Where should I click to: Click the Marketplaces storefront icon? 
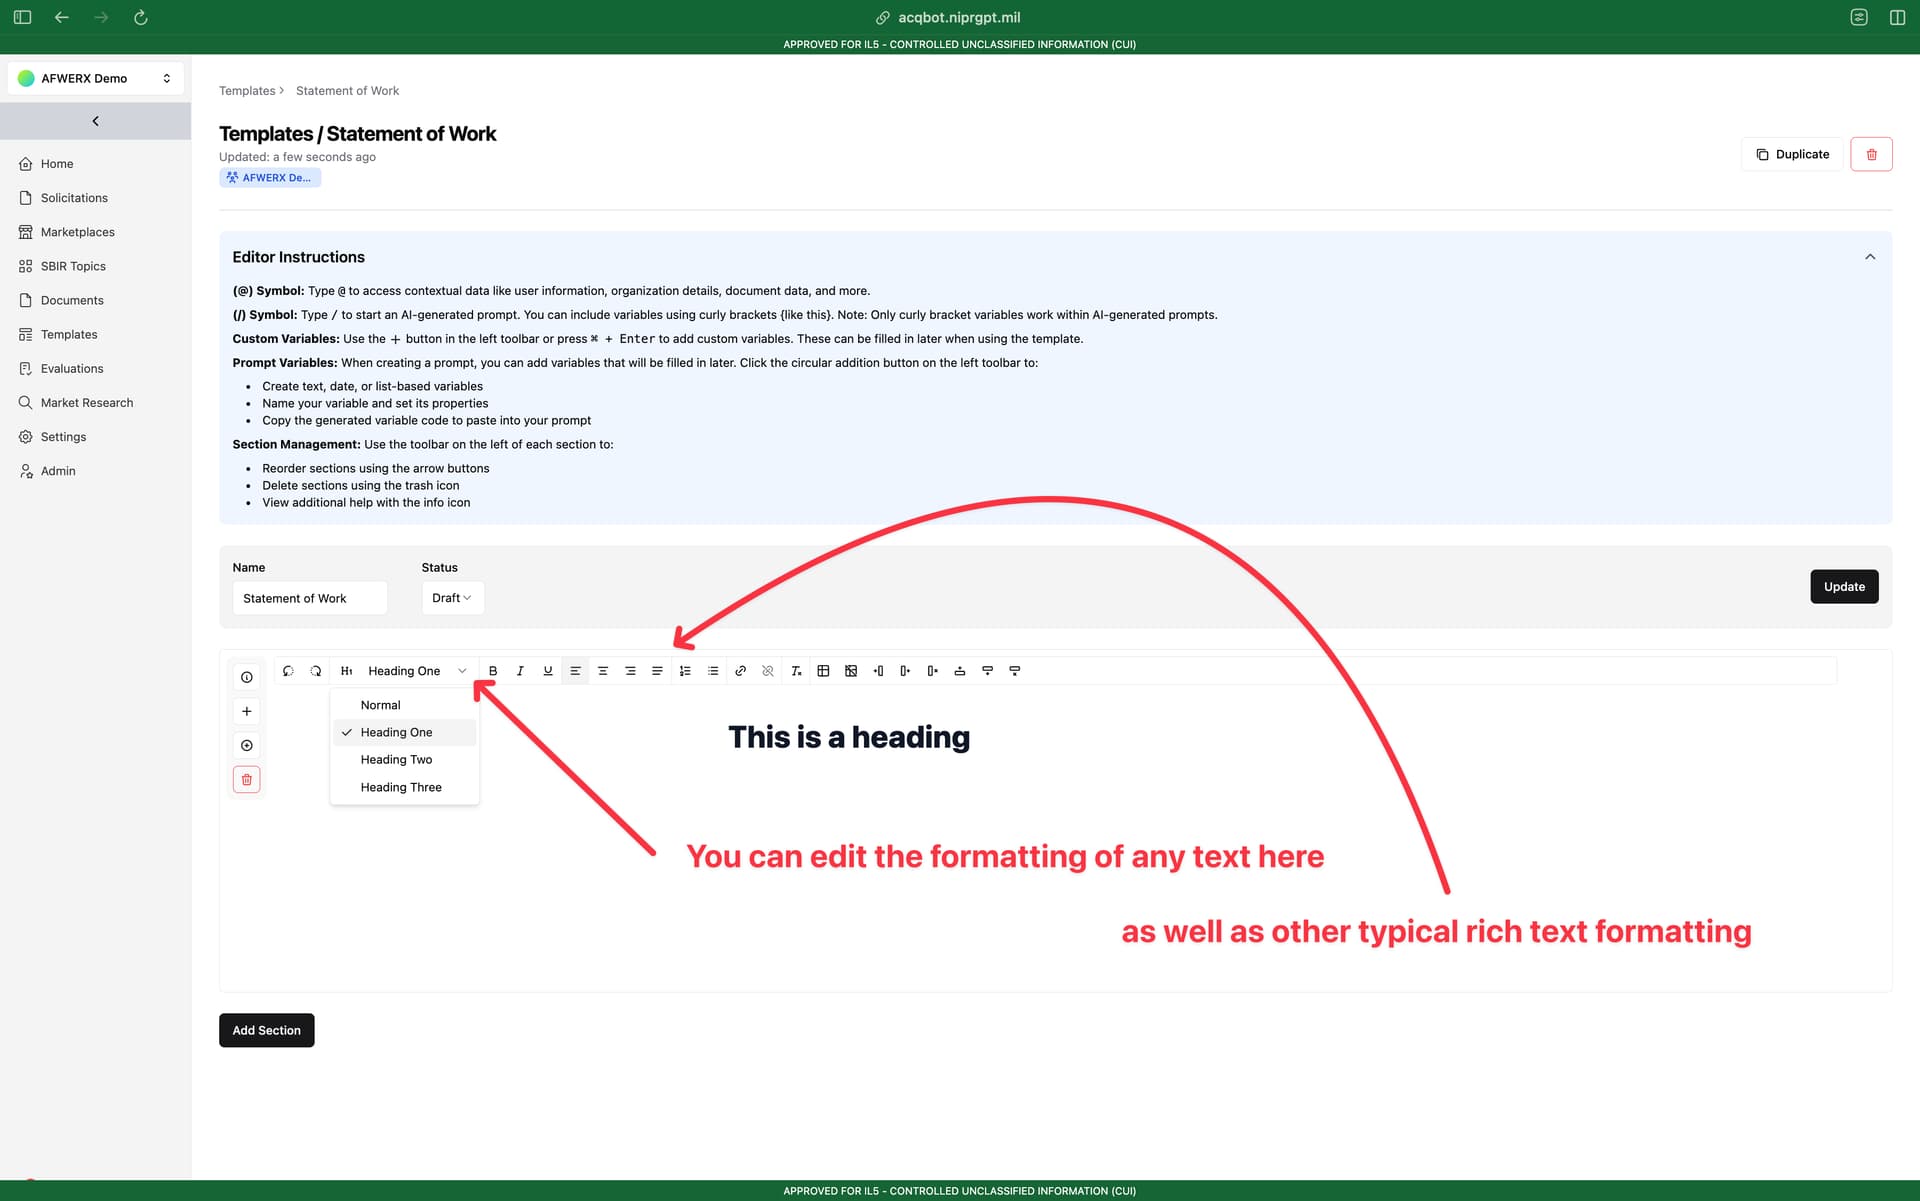coord(26,232)
